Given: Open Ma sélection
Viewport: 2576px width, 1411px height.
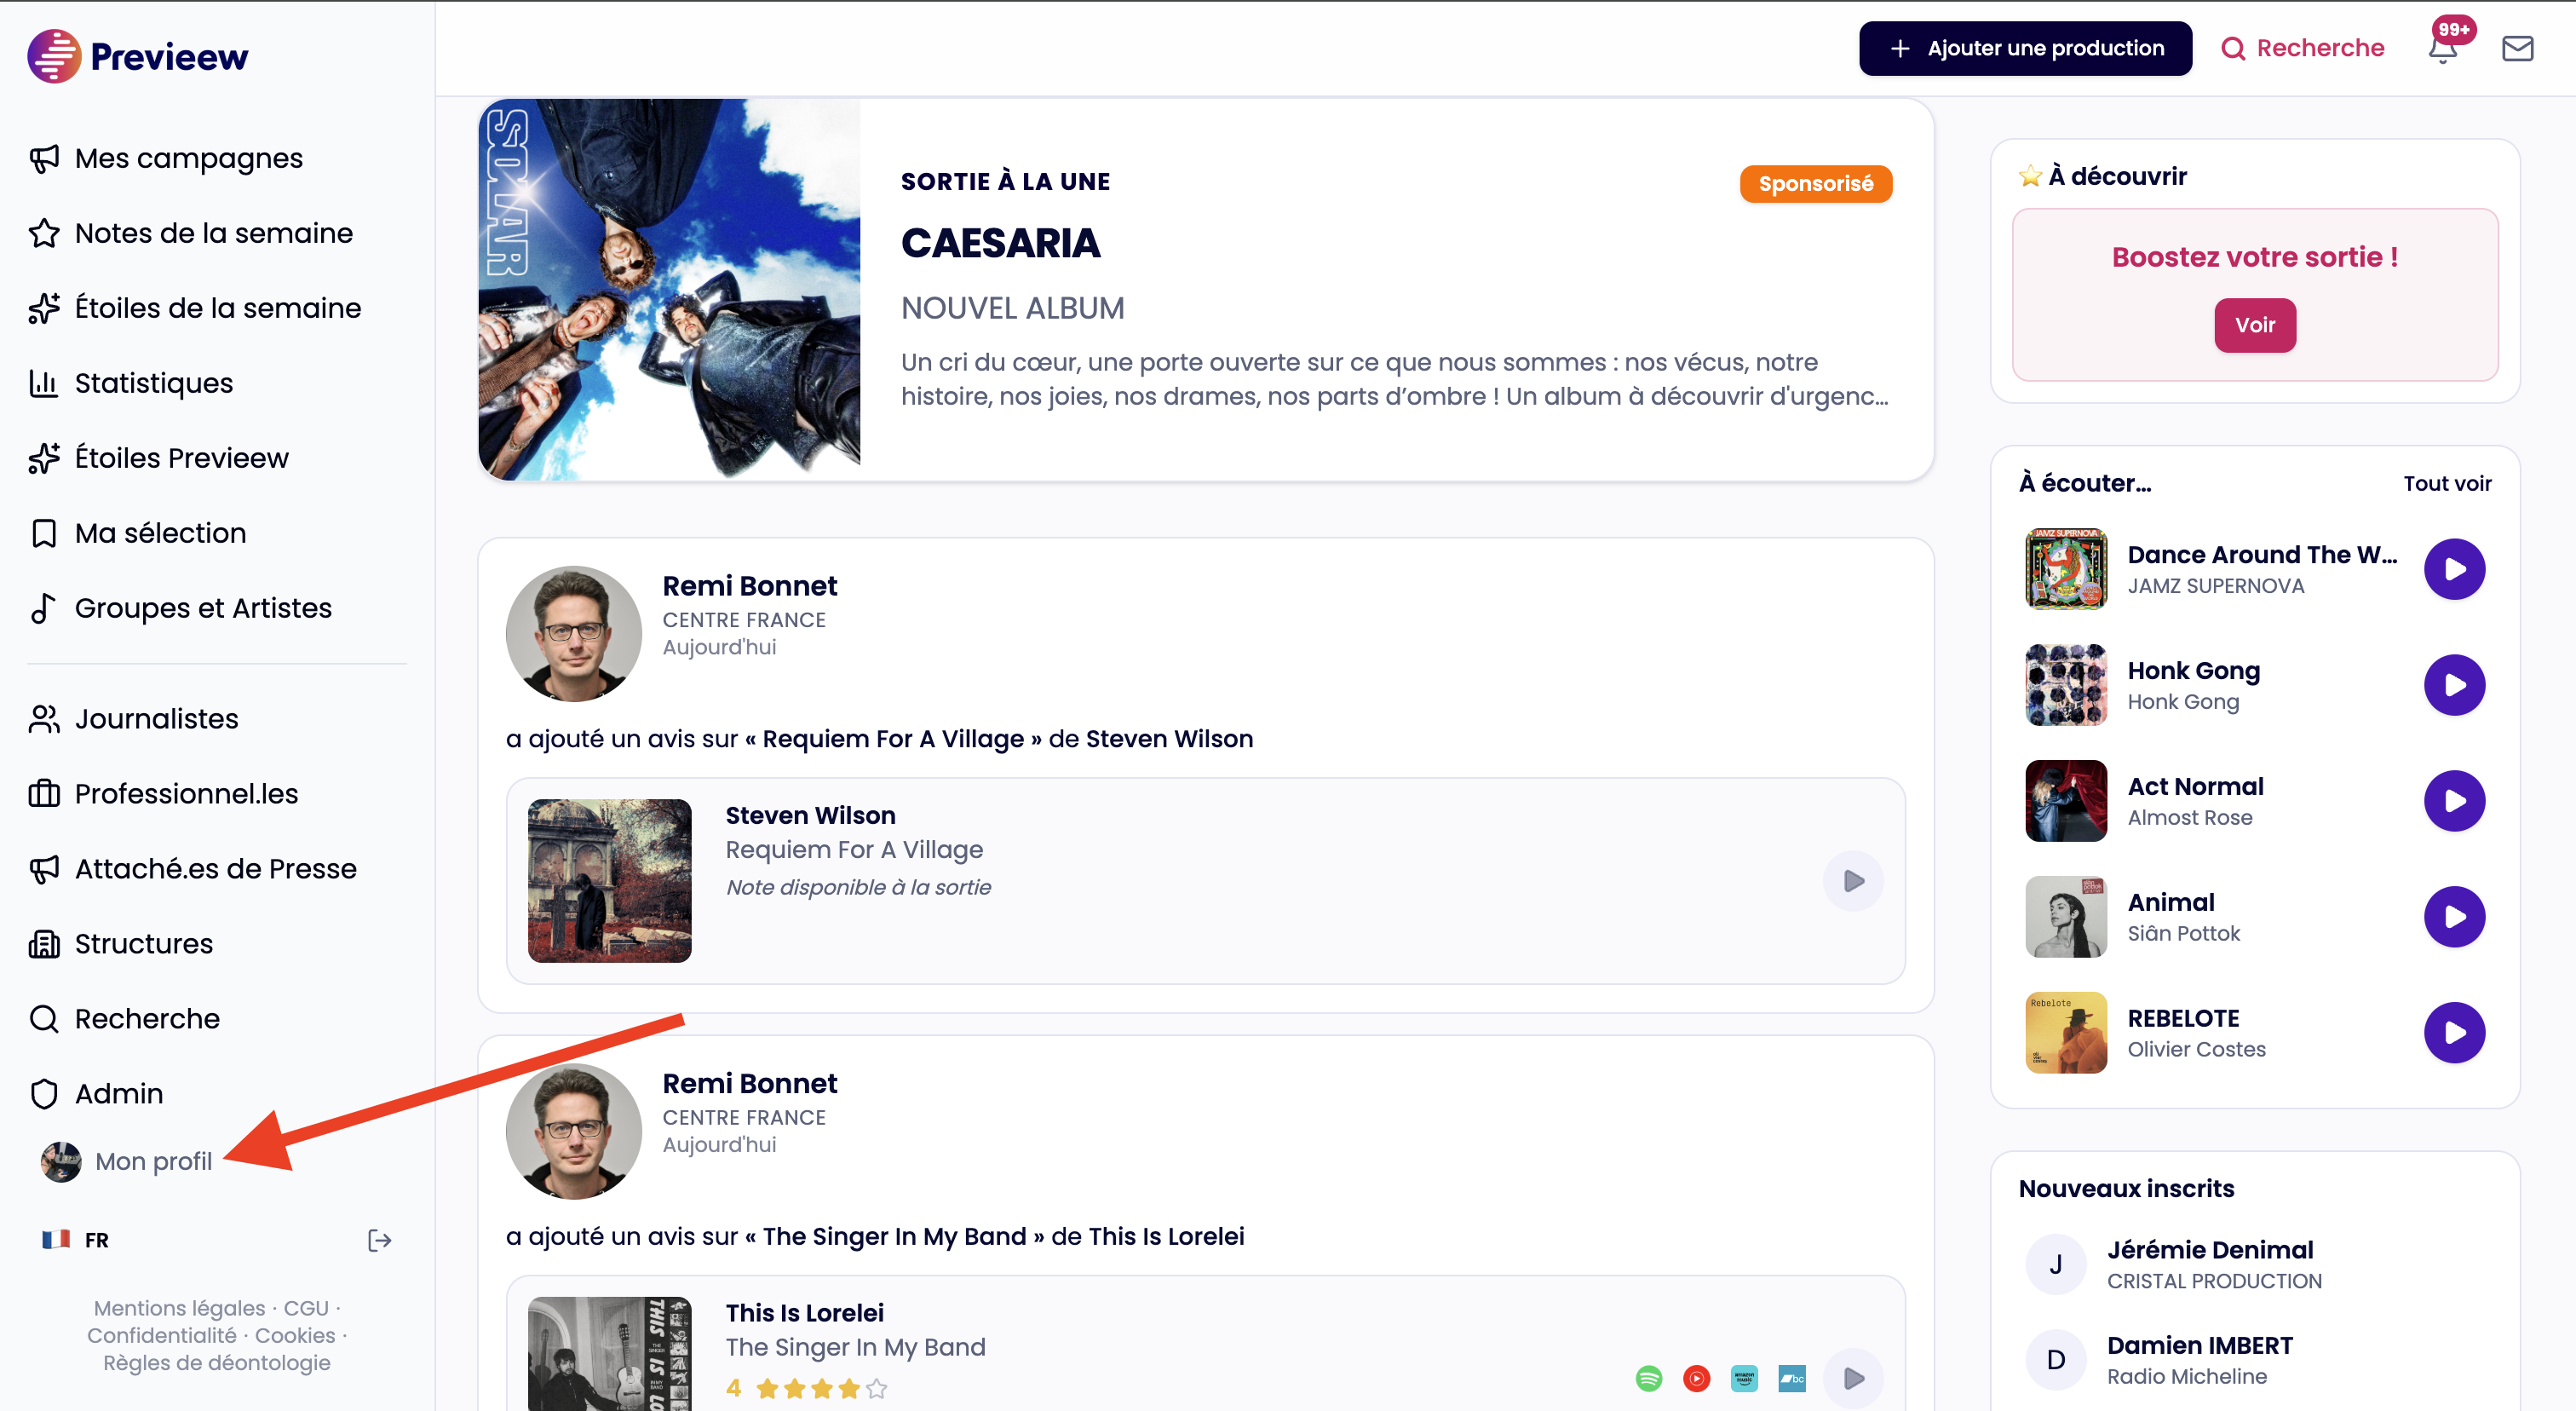Looking at the screenshot, I should tap(160, 533).
